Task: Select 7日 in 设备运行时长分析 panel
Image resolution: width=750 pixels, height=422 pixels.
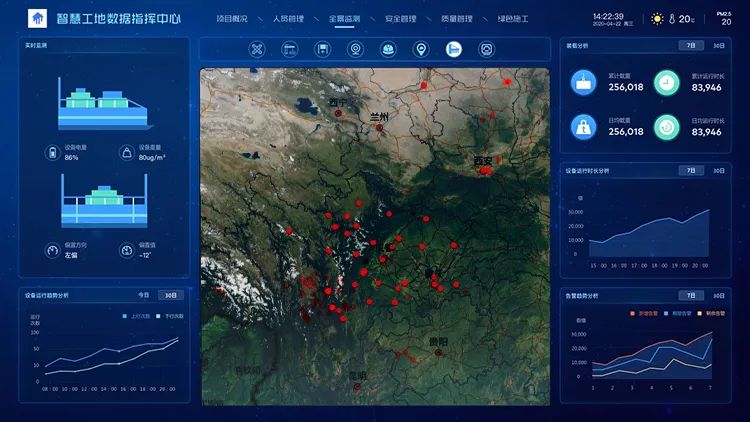Action: click(x=689, y=171)
